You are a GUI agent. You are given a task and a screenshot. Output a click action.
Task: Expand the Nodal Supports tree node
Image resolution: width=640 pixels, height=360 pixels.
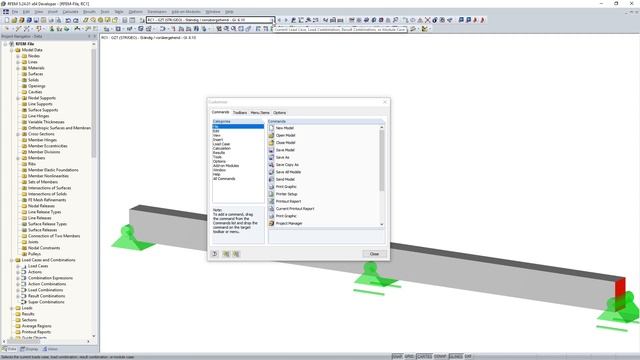pyautogui.click(x=18, y=98)
